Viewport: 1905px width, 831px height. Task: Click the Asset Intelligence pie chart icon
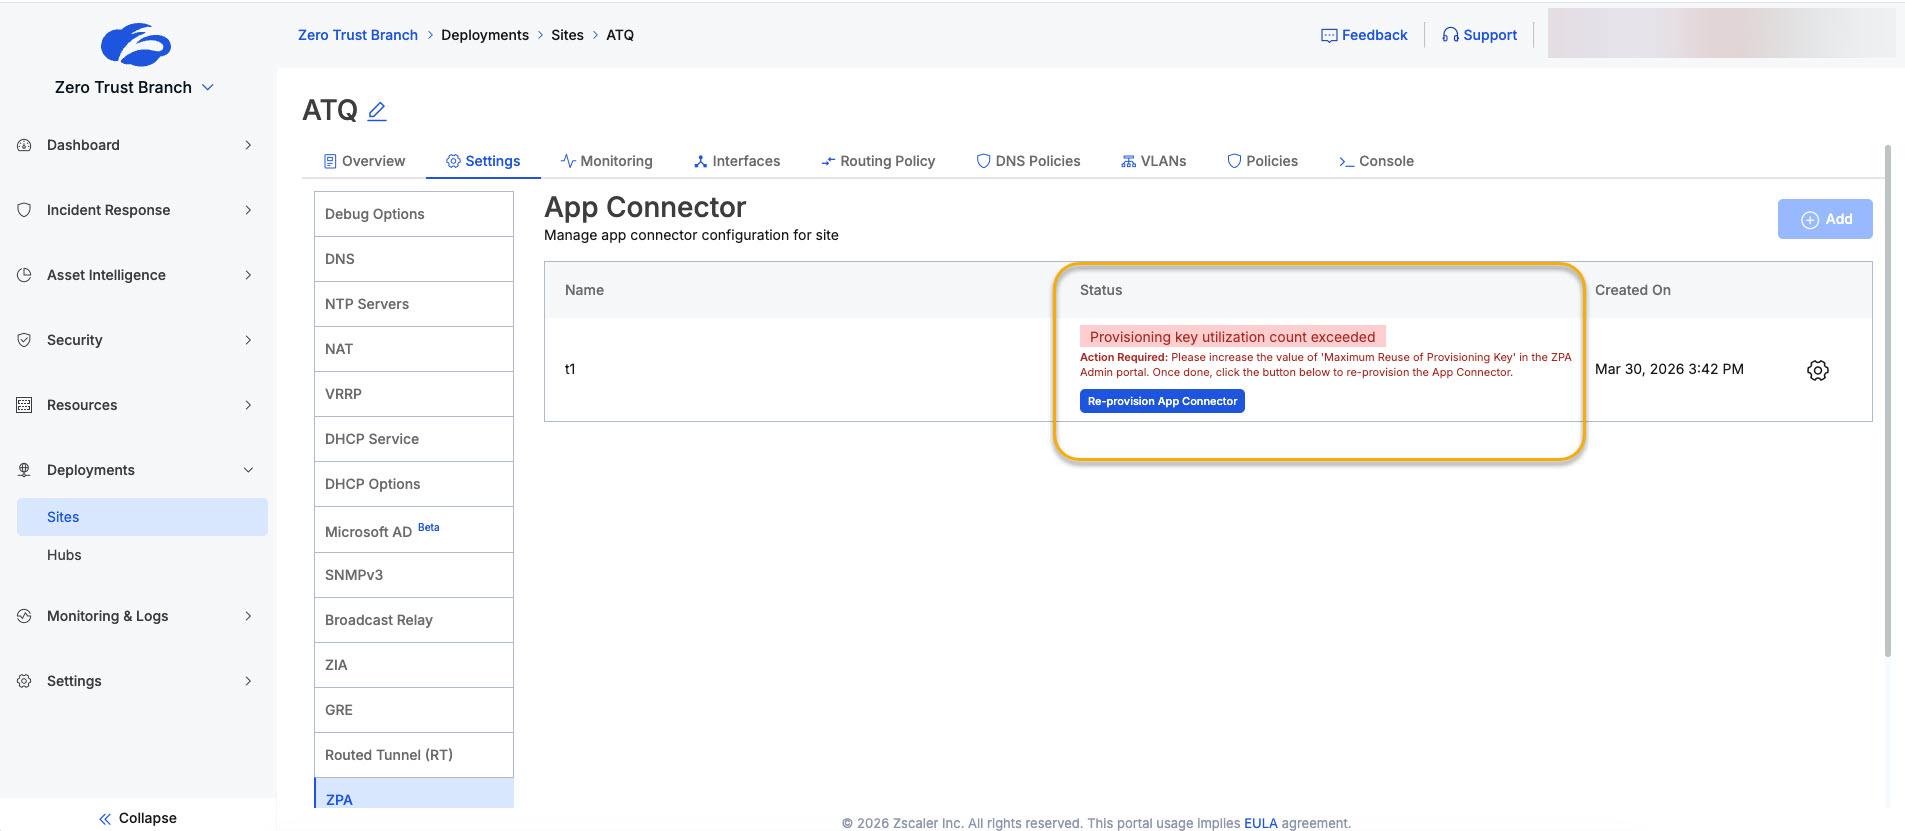point(24,275)
